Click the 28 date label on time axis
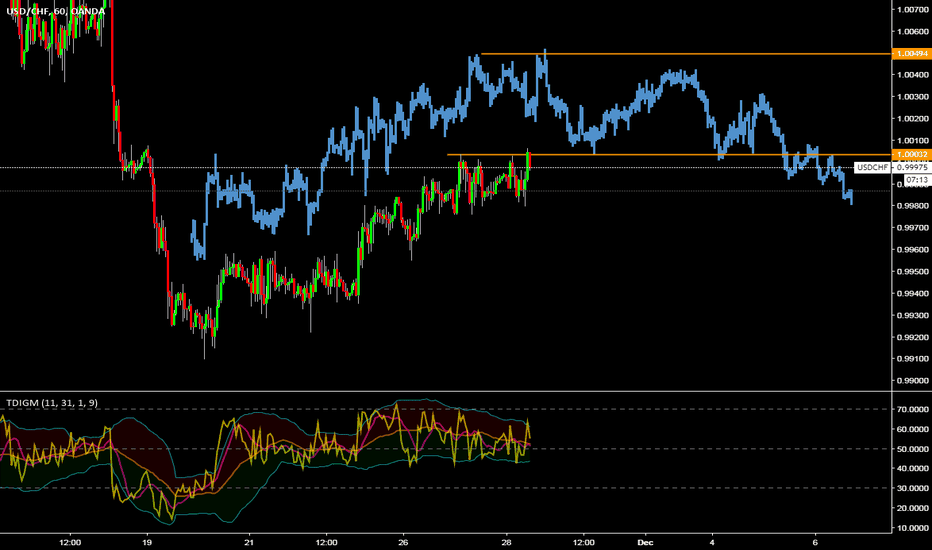The width and height of the screenshot is (932, 550). coord(506,542)
